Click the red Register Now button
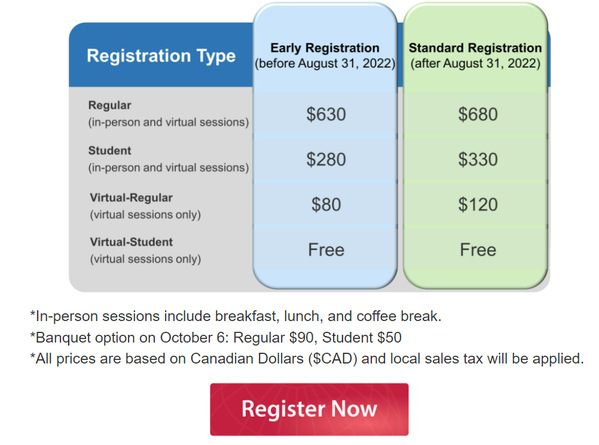599x445 pixels. pos(309,409)
